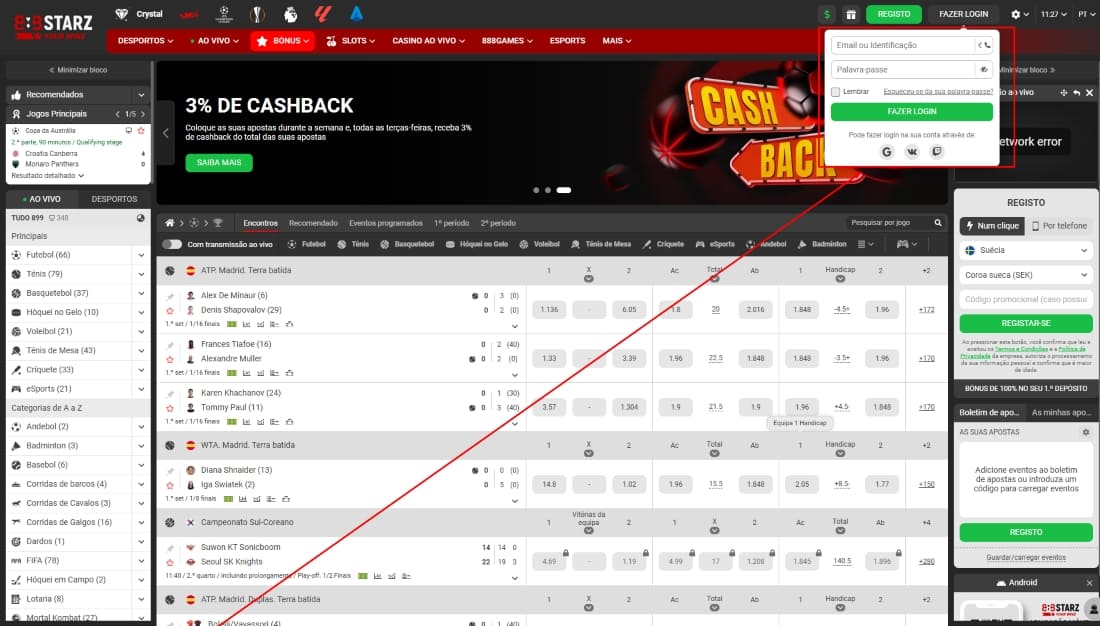Screen dimensions: 1100x626
Task: Go to previous banner slide arrow
Action: point(166,133)
